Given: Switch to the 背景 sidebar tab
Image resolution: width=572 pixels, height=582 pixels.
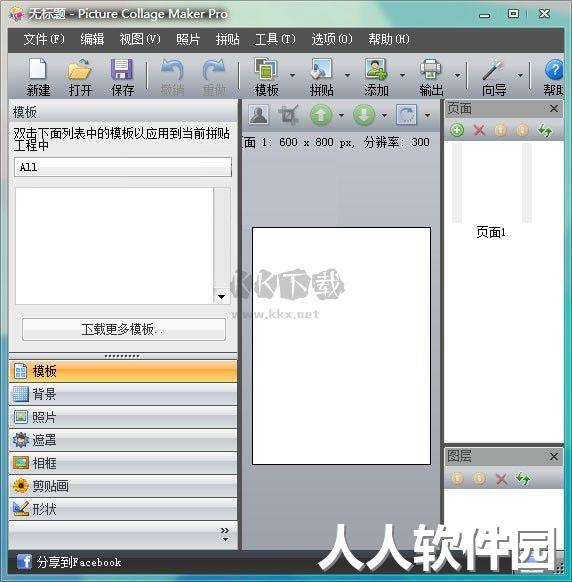Looking at the screenshot, I should (123, 394).
